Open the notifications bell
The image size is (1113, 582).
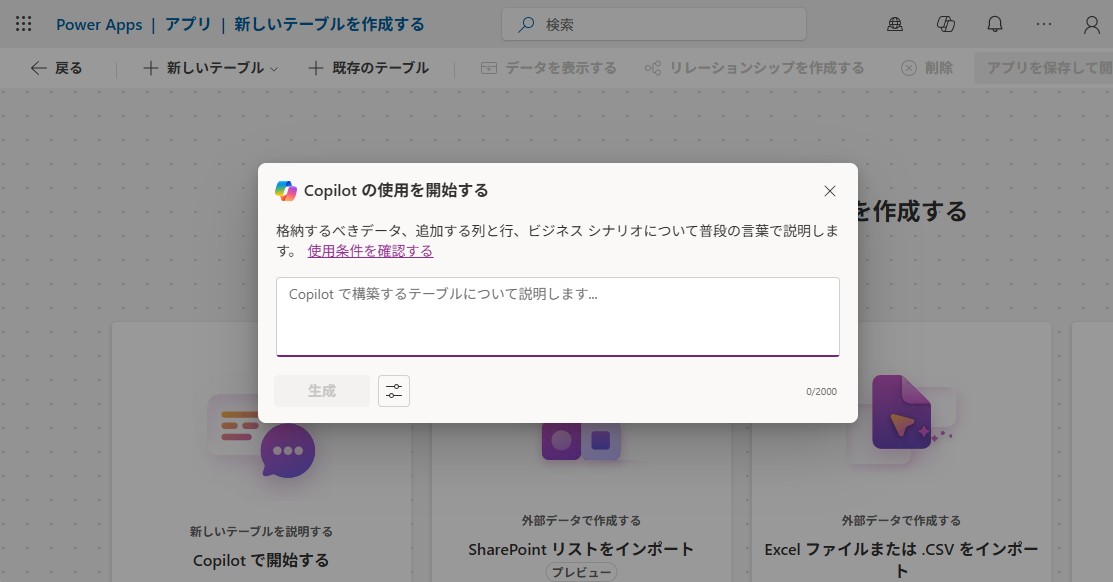tap(995, 24)
